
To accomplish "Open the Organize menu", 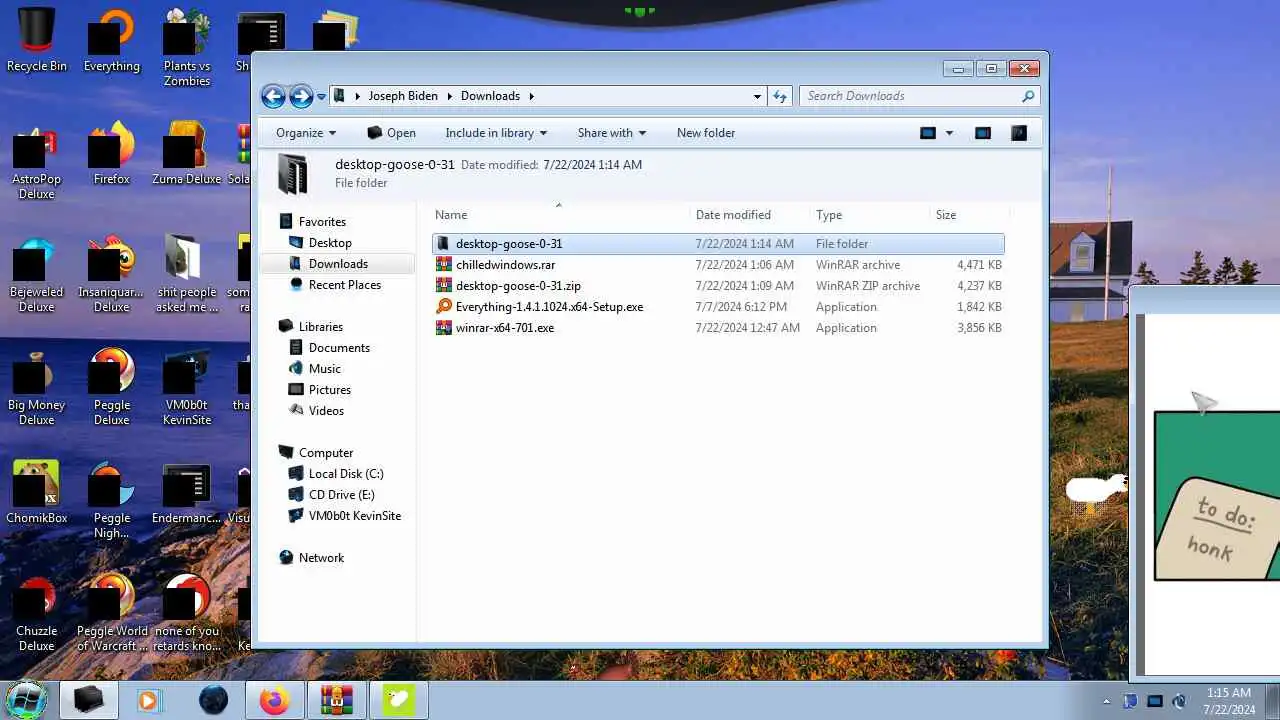I will click(x=306, y=133).
